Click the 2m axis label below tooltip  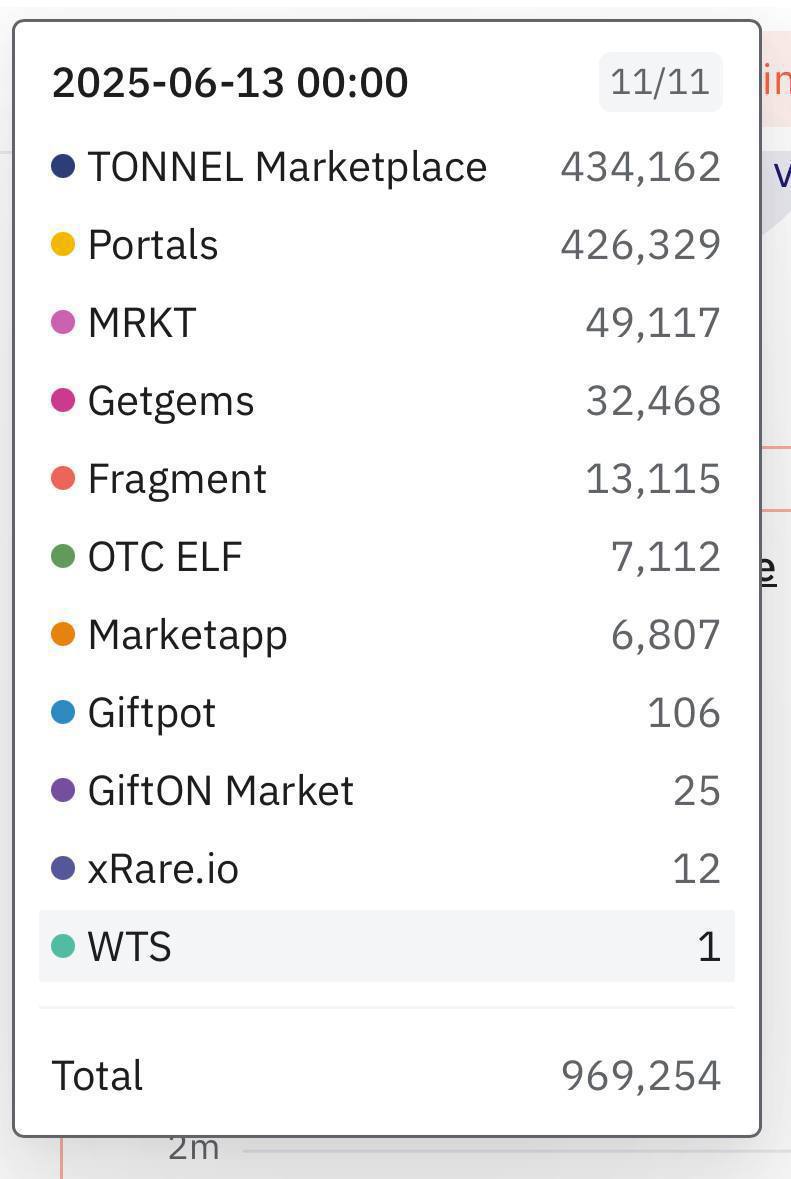click(x=193, y=1148)
